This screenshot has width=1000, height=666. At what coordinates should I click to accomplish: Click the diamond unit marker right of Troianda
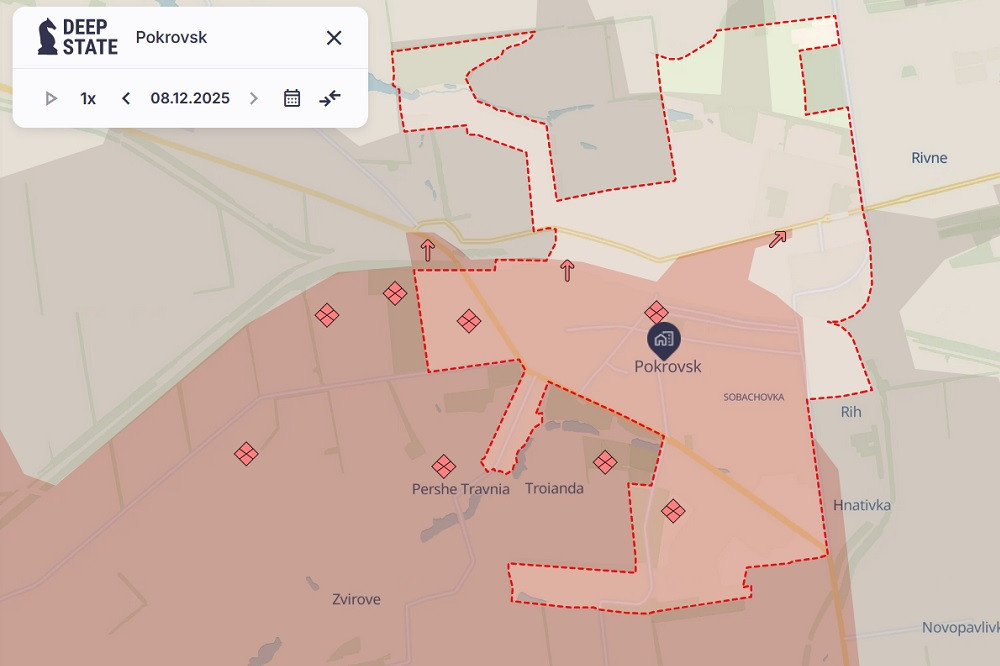pyautogui.click(x=605, y=462)
